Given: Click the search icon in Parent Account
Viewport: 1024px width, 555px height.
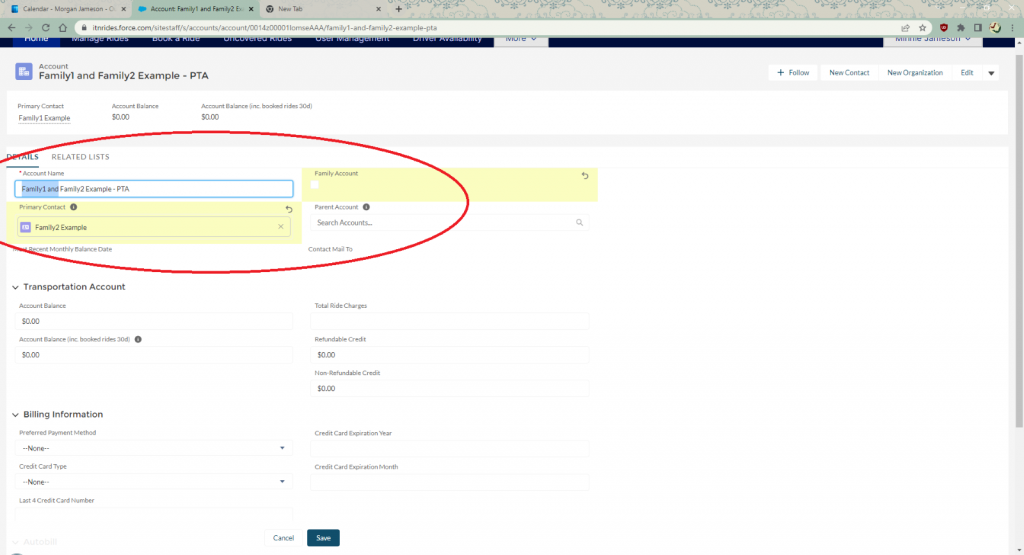Looking at the screenshot, I should pos(579,223).
